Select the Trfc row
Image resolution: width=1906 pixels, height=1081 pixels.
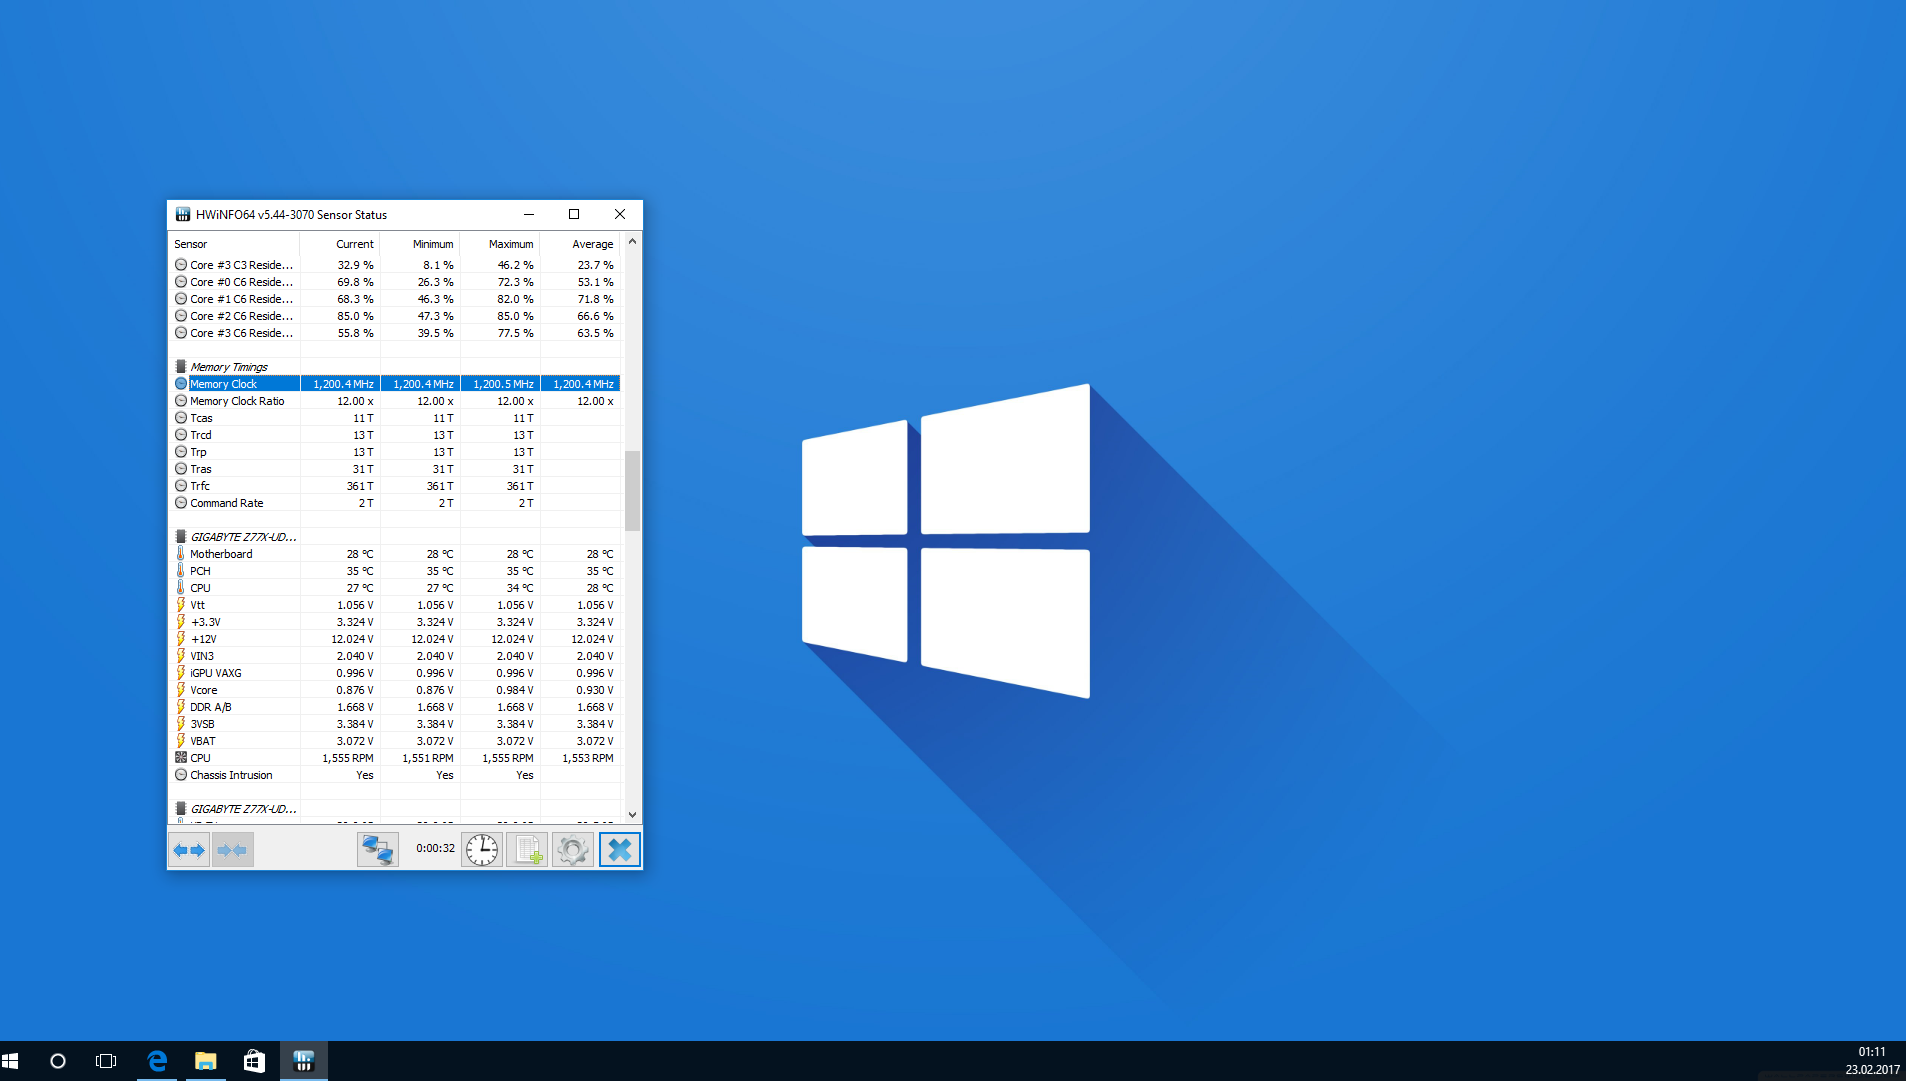click(395, 486)
